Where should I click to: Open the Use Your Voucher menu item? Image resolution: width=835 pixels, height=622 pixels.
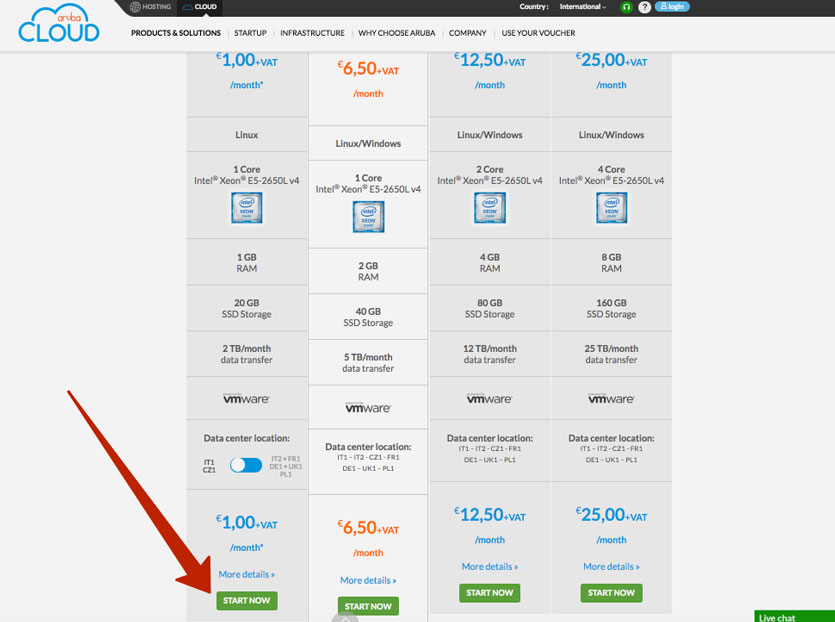point(538,33)
